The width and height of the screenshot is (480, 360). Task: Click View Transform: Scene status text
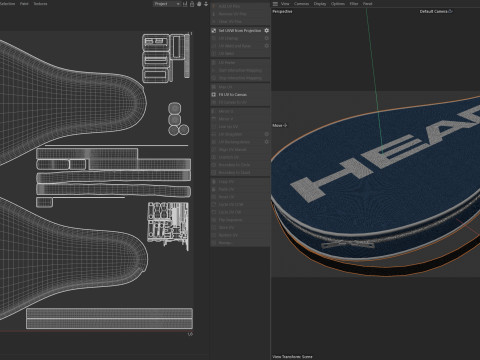coord(292,357)
